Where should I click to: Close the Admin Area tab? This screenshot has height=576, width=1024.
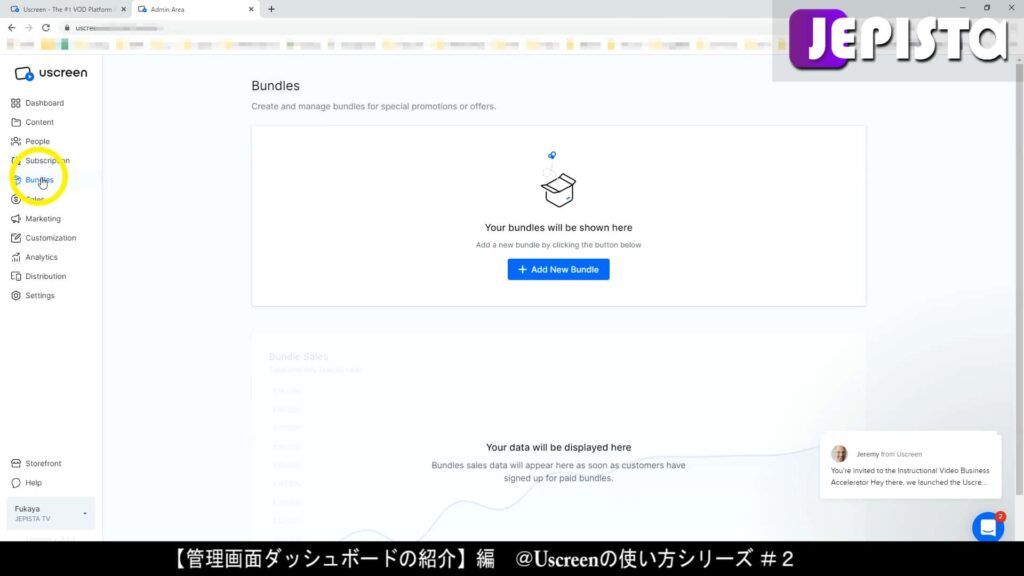pos(251,9)
